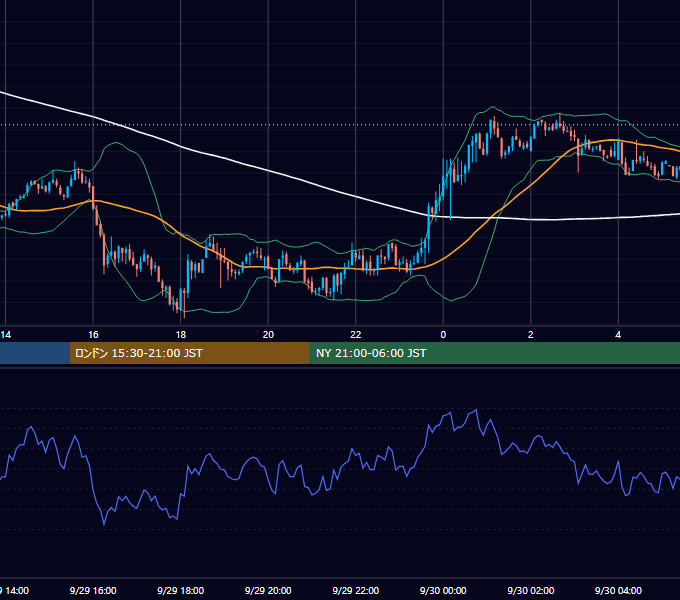Screen dimensions: 680x600
Task: Click the 9/30 02:00 label on oscillator axis
Action: pos(531,590)
